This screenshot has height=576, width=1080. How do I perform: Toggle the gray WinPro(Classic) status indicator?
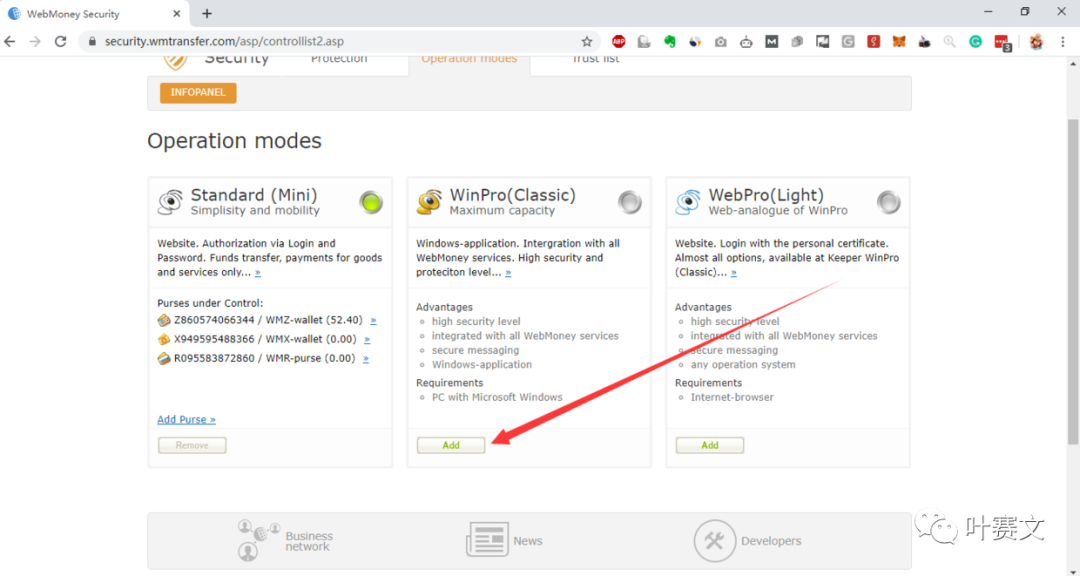[630, 202]
